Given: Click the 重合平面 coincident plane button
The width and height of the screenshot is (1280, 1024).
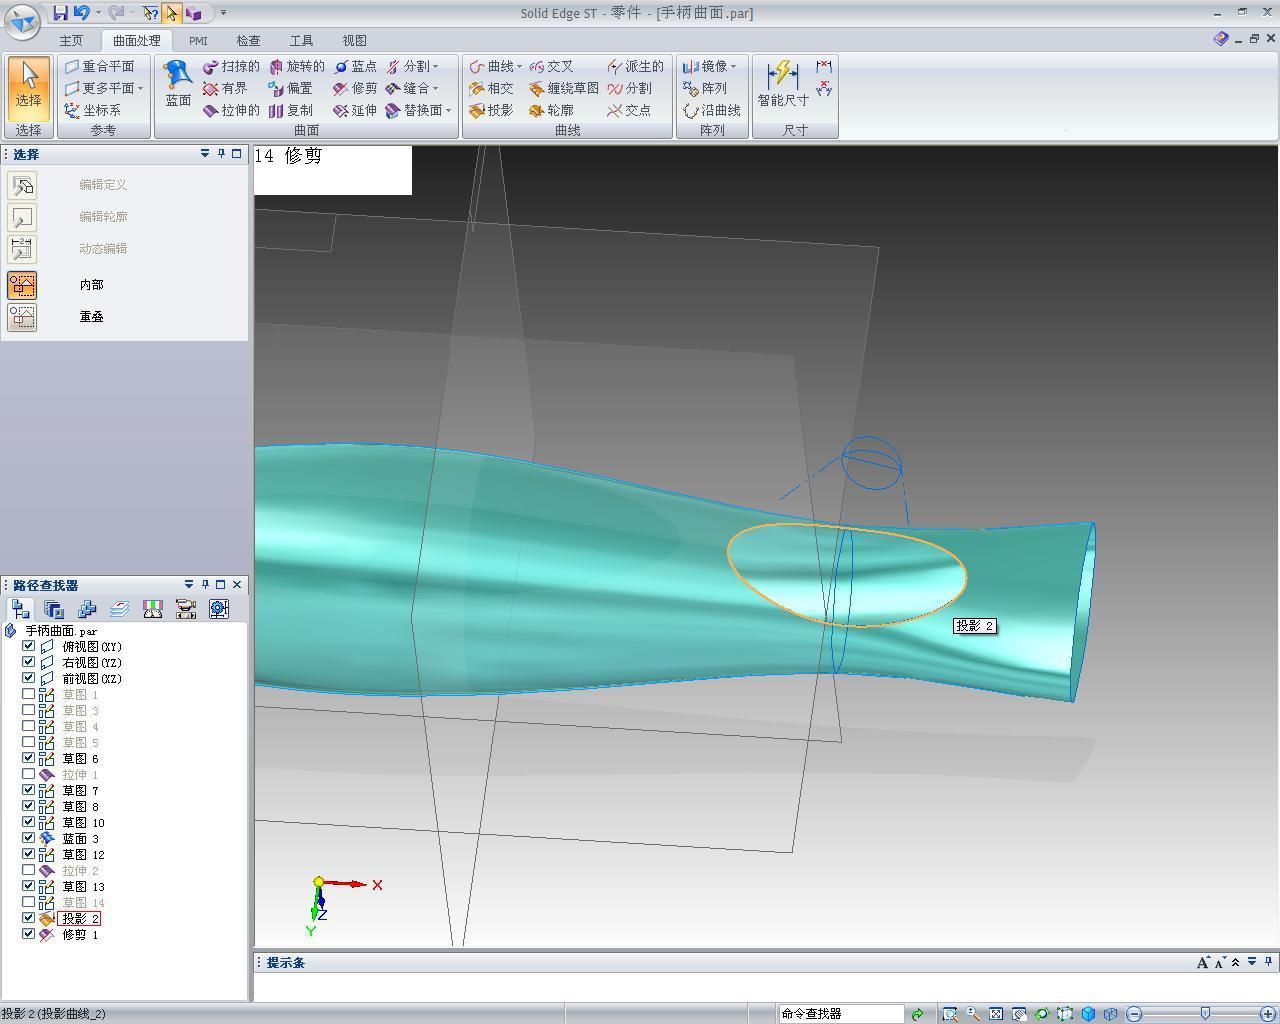Looking at the screenshot, I should coord(98,66).
